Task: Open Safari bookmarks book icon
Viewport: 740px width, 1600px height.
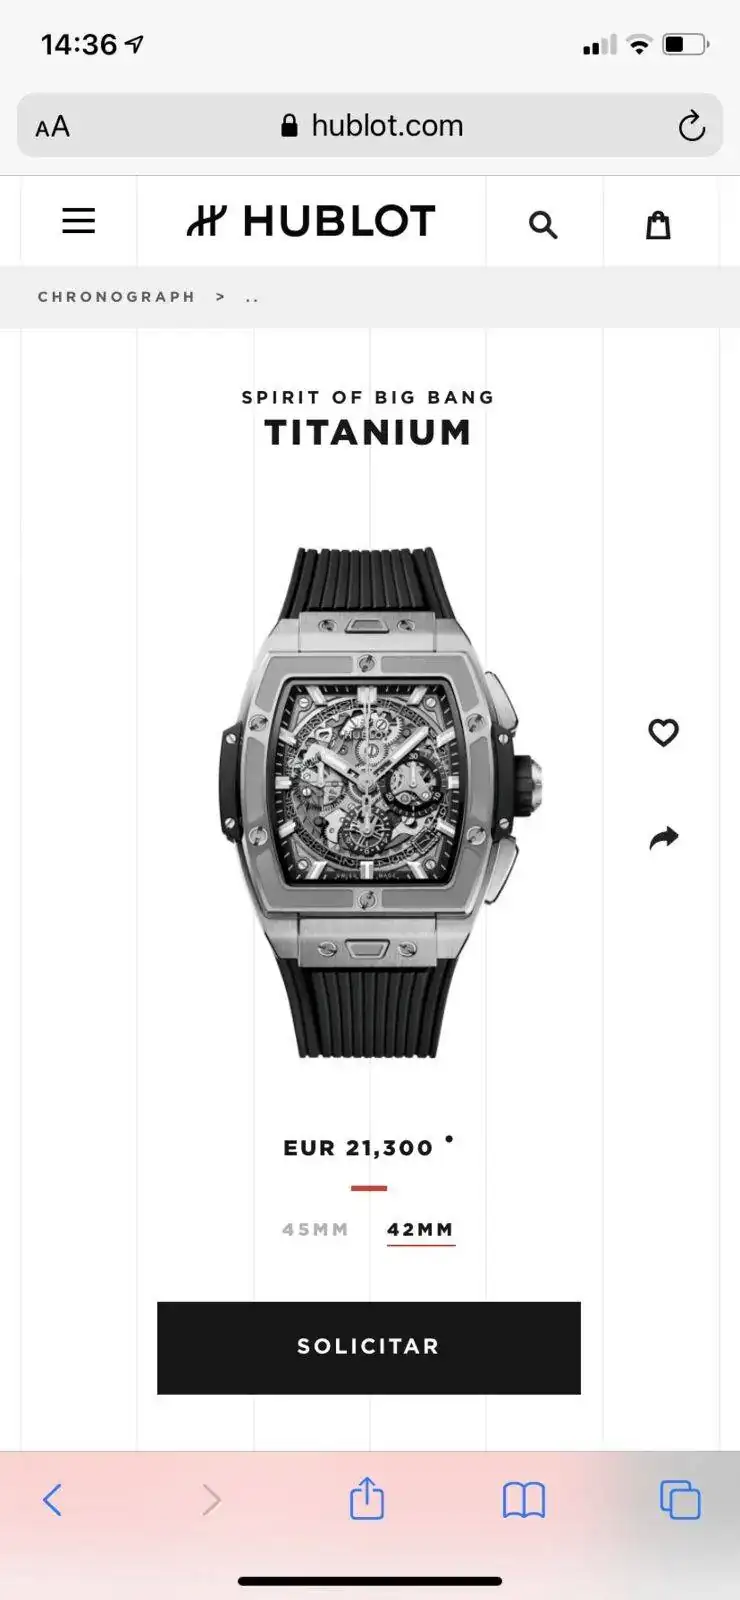Action: coord(524,1500)
